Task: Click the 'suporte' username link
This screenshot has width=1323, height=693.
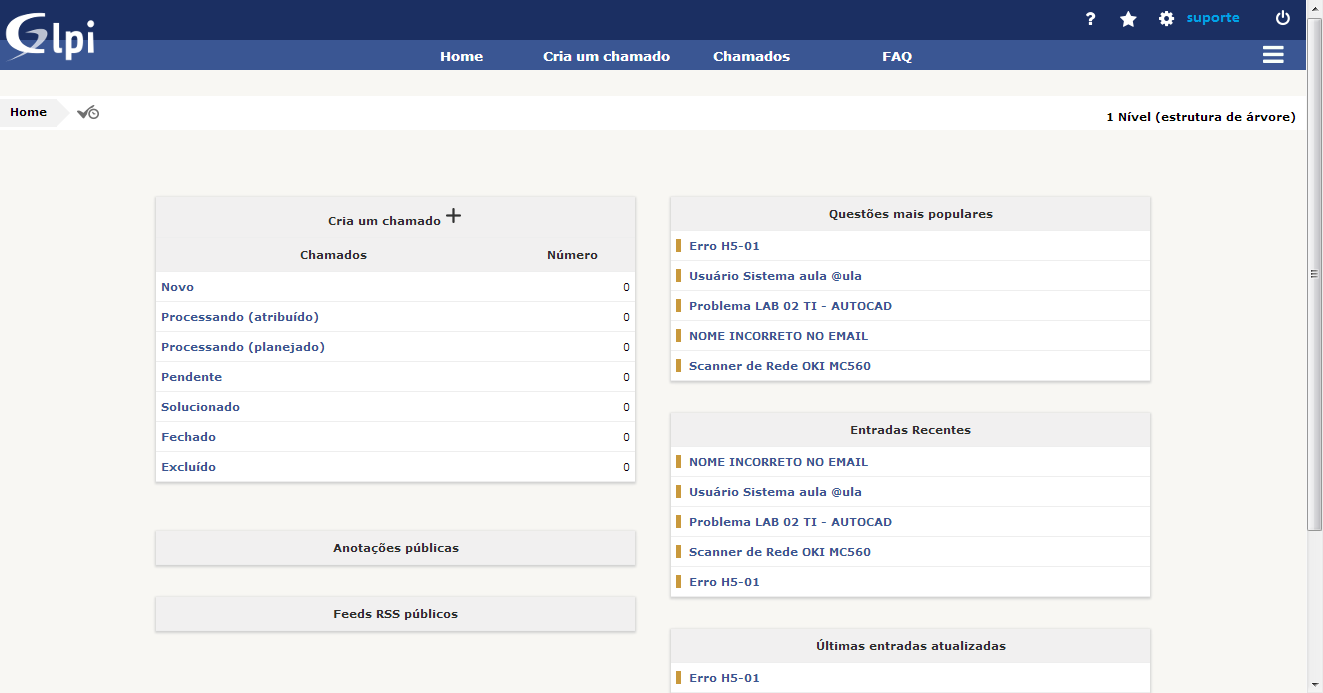Action: [x=1212, y=18]
